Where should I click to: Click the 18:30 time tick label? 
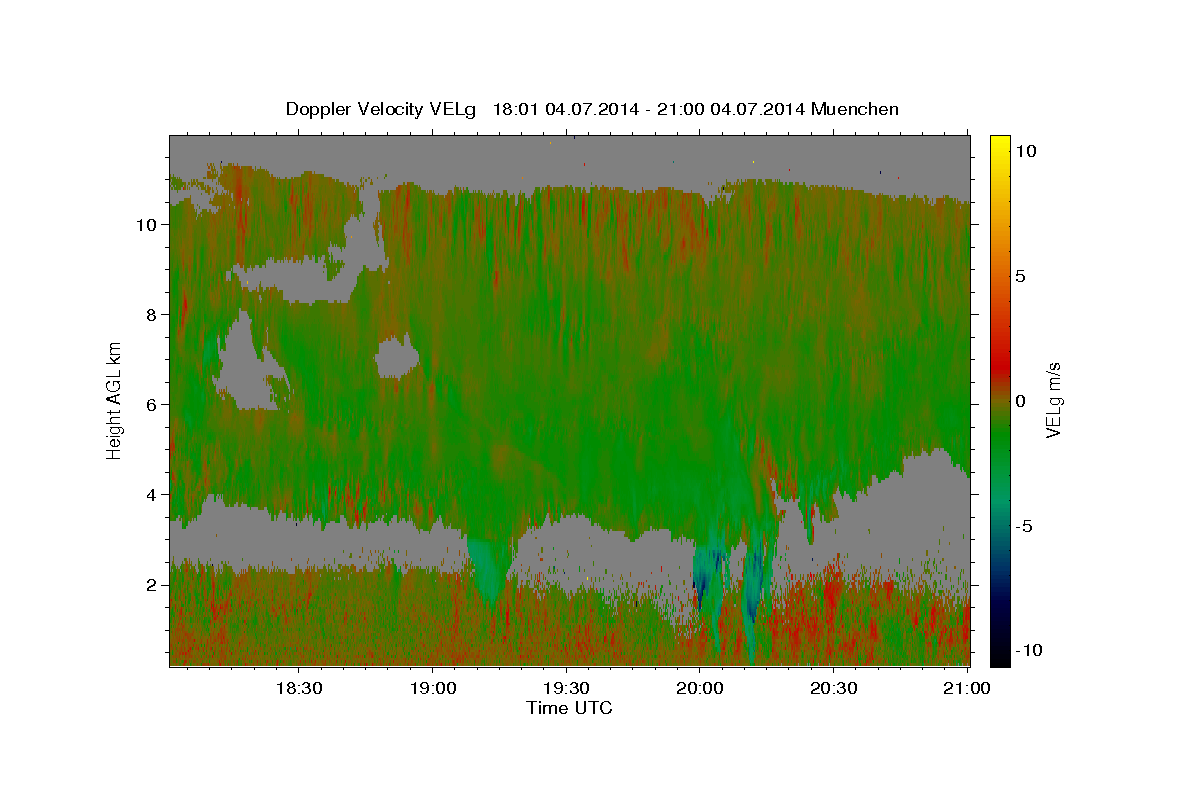pyautogui.click(x=299, y=688)
